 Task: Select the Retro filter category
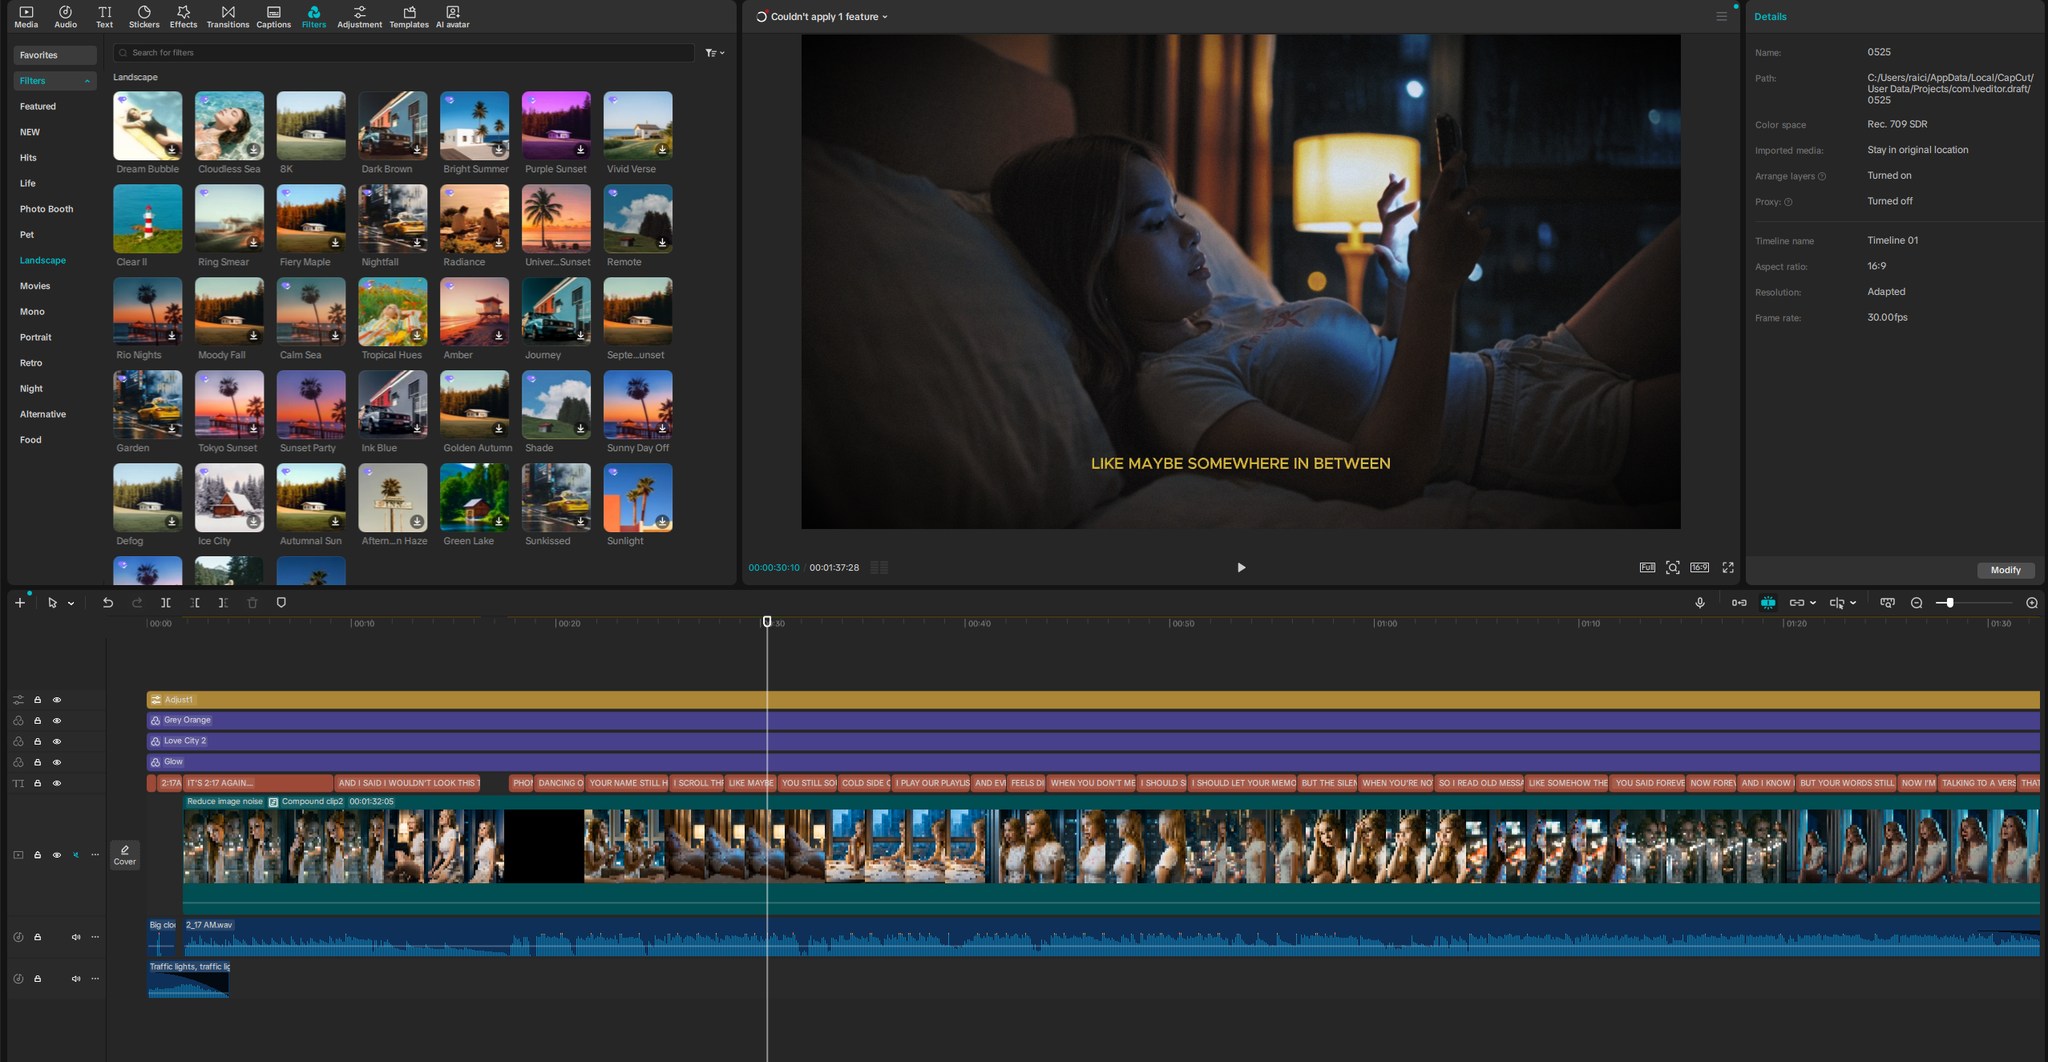[31, 363]
